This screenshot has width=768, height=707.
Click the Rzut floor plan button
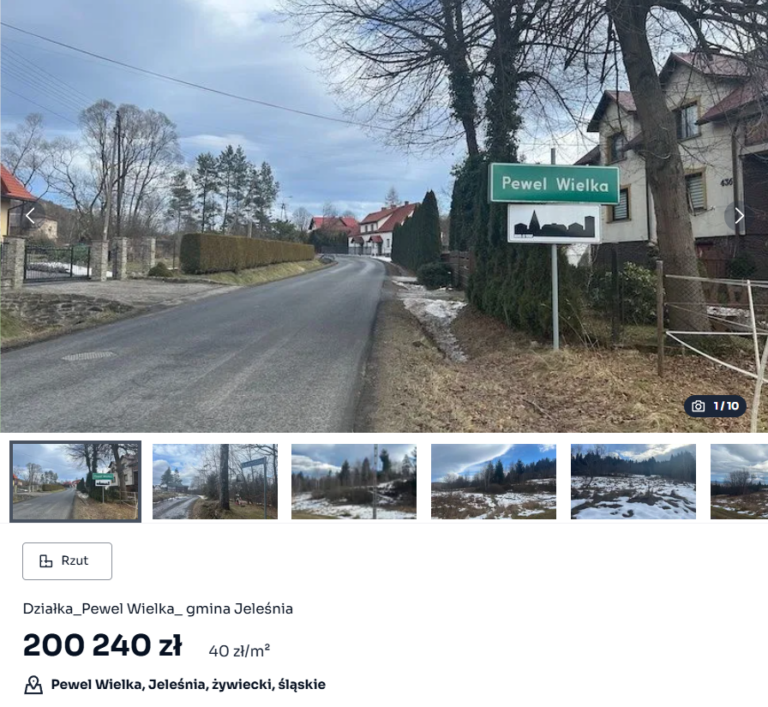pos(67,561)
